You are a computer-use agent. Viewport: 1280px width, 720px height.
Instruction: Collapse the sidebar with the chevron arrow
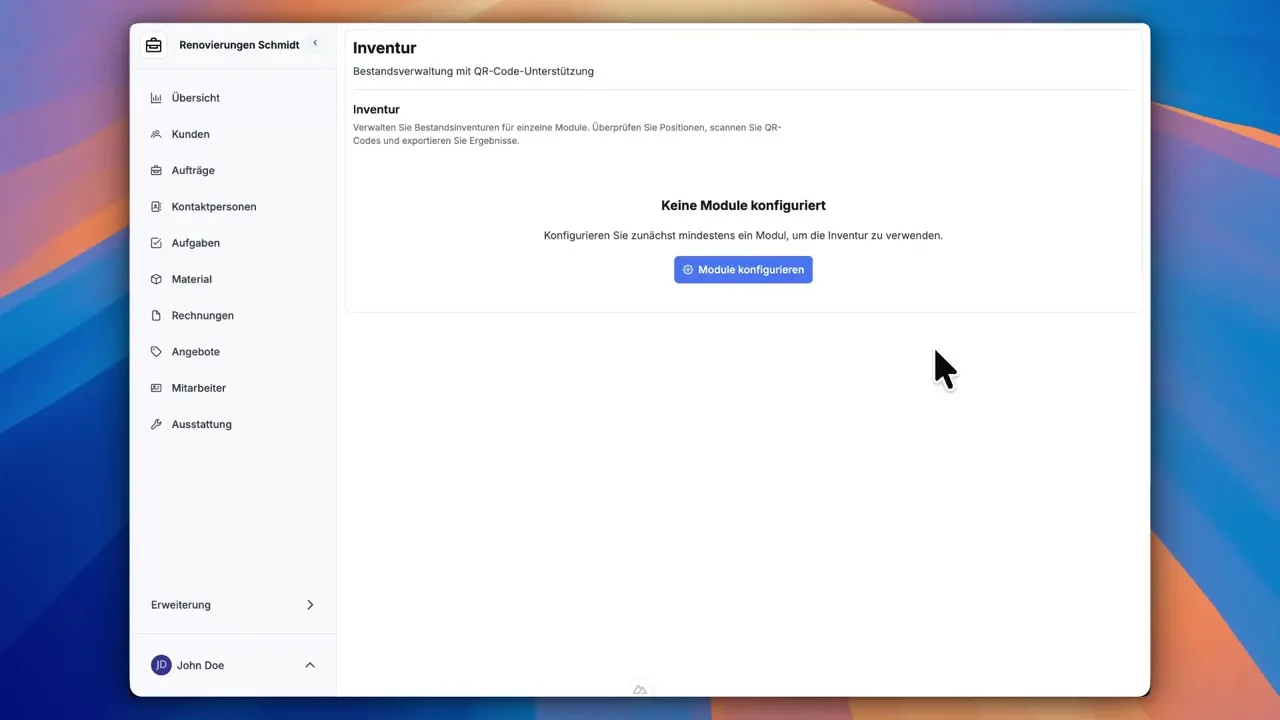tap(315, 43)
